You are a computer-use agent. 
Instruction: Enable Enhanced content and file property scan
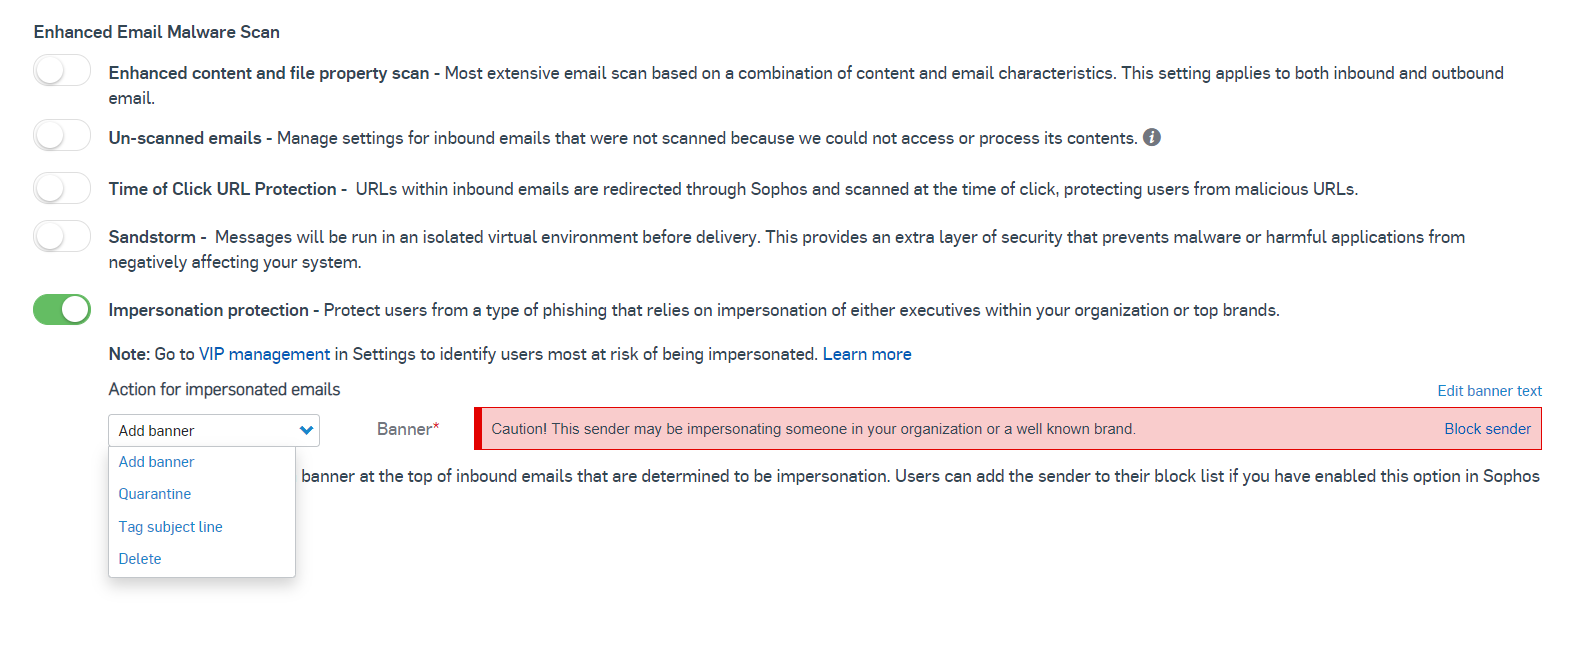coord(62,71)
